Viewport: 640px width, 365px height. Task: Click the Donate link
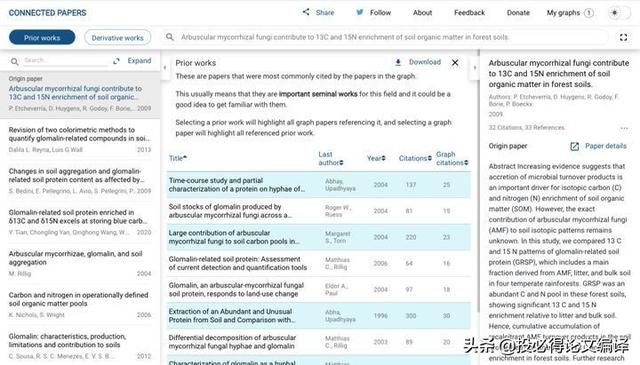(518, 13)
